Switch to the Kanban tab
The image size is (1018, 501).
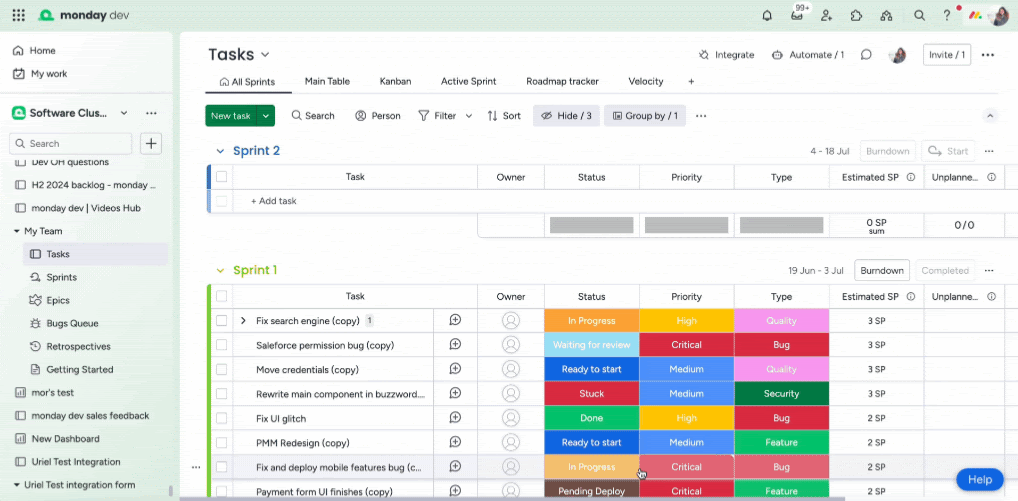pos(395,82)
